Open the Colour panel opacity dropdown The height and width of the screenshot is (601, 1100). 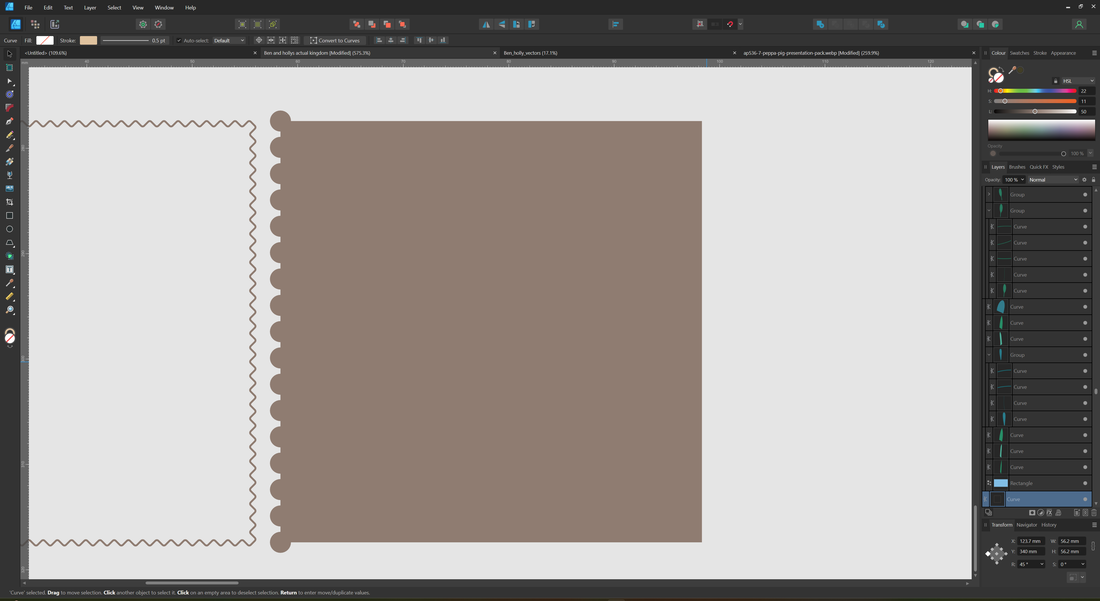coord(1090,153)
